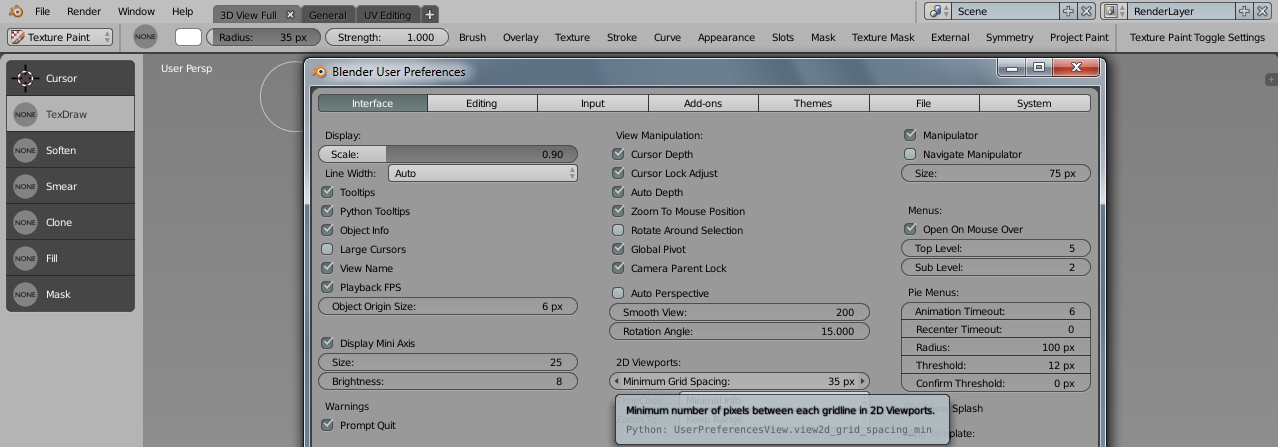Toggle Camera Parent Lock checkbox
The height and width of the screenshot is (447, 1278).
pos(618,268)
